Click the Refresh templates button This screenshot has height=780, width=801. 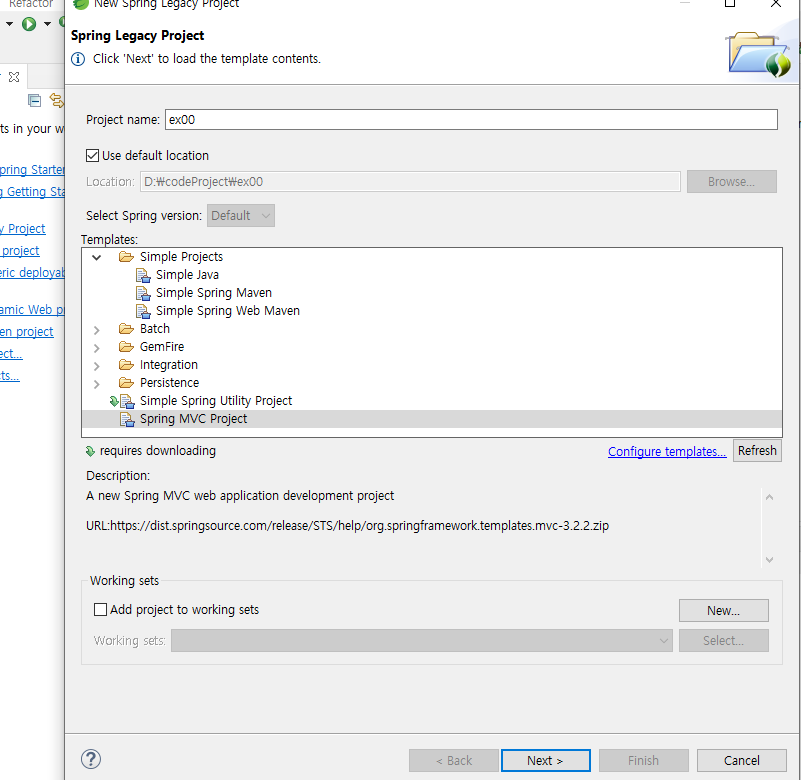pyautogui.click(x=757, y=451)
